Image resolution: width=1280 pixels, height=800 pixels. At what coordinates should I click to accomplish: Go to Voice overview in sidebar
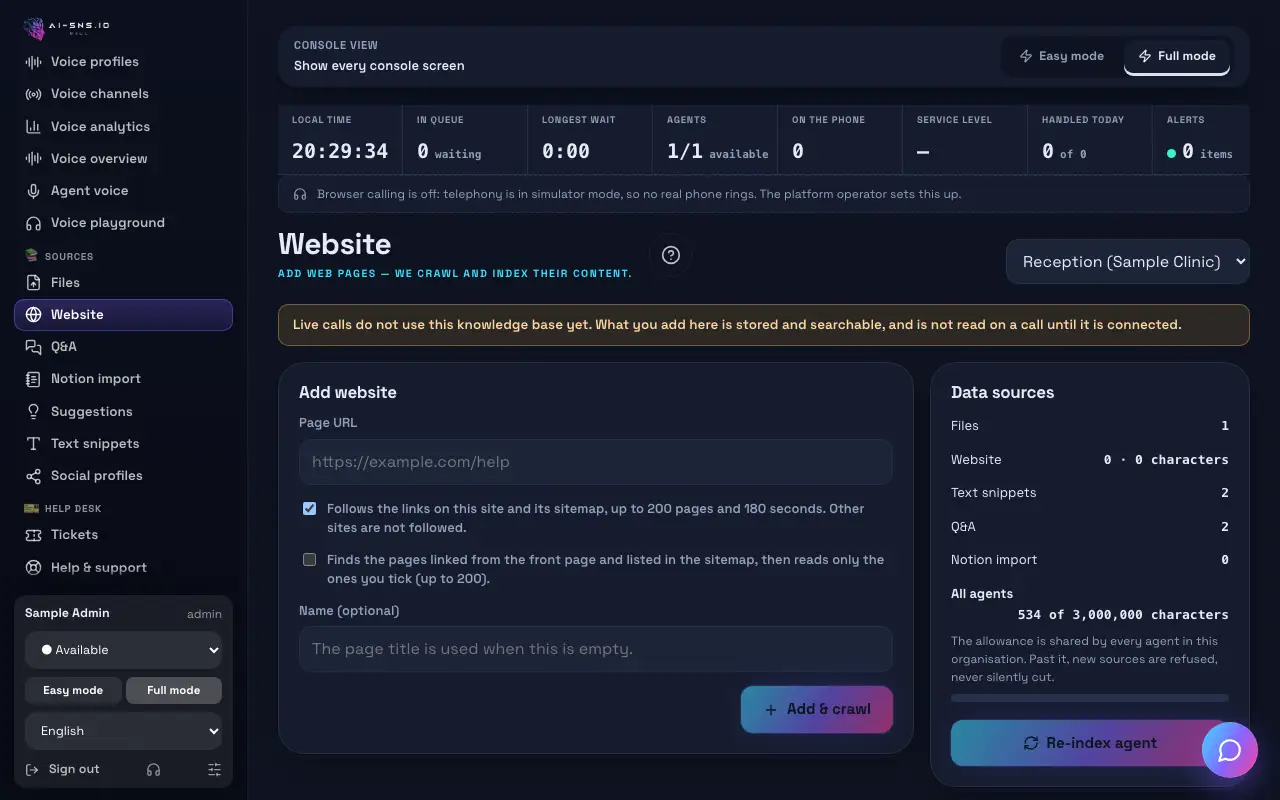coord(123,158)
